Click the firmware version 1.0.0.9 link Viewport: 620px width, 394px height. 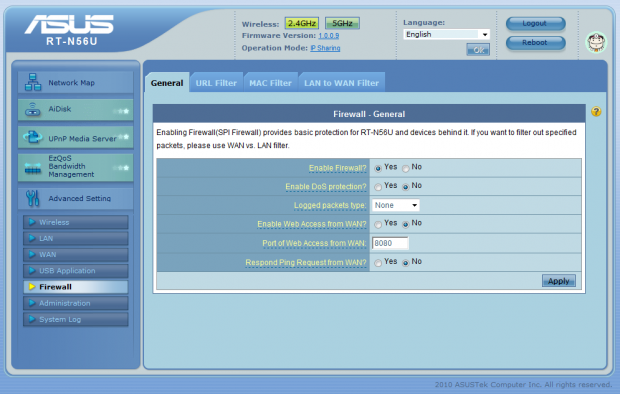pos(329,36)
